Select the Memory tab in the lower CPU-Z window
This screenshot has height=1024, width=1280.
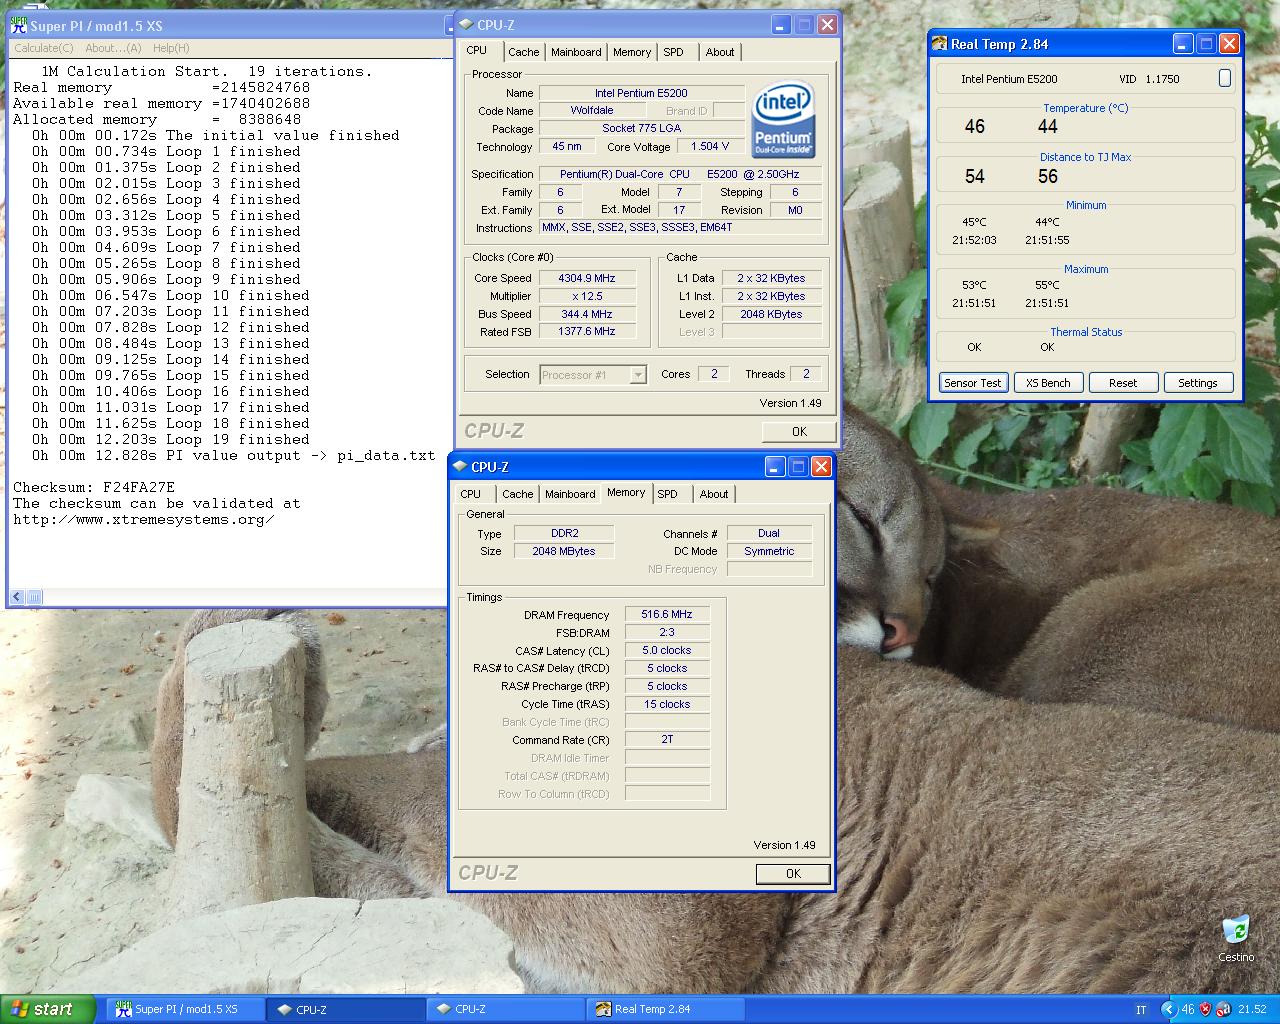[626, 492]
